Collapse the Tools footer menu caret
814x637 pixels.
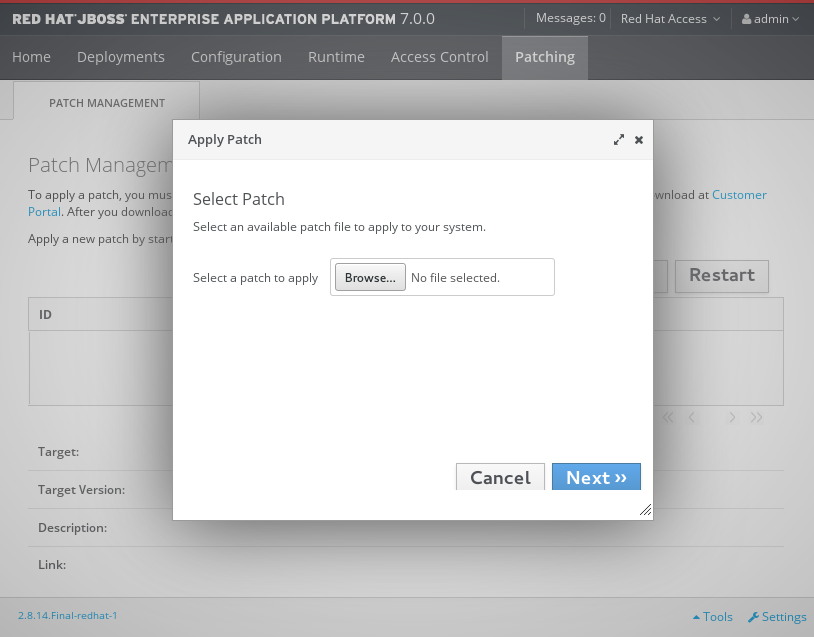pos(699,616)
